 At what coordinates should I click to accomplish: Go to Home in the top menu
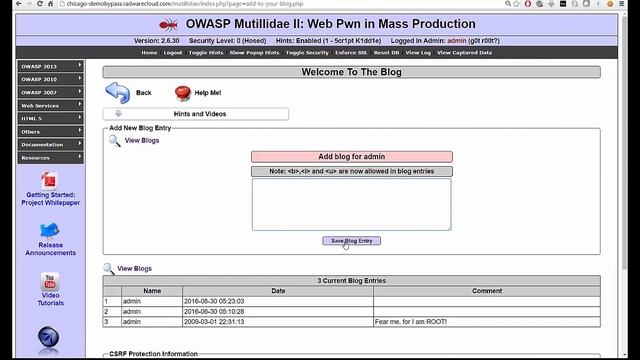pyautogui.click(x=149, y=53)
